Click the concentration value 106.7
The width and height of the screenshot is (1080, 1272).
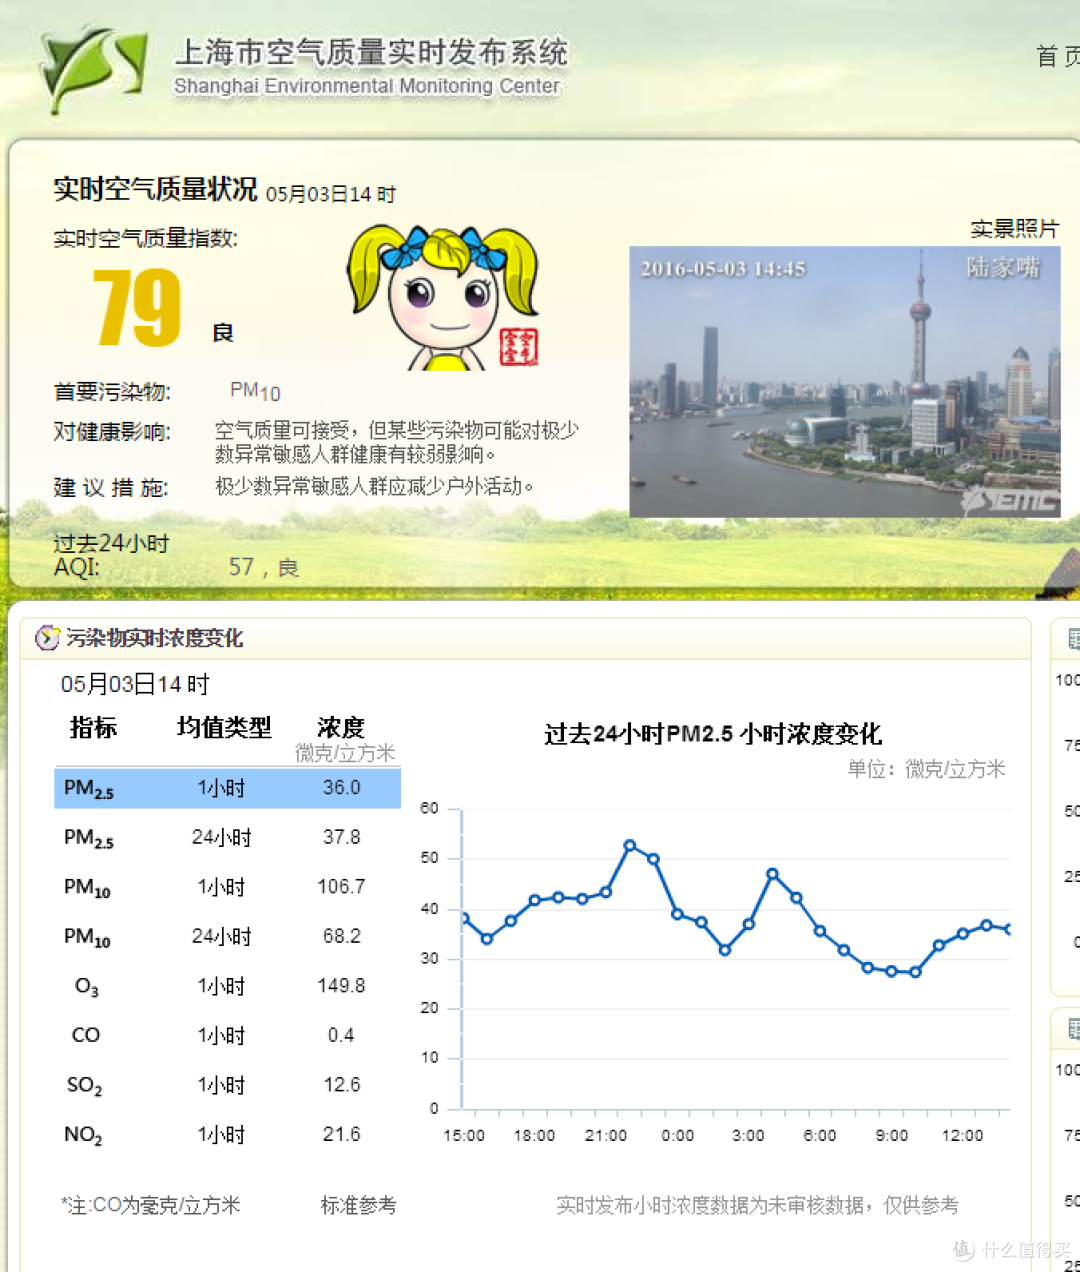(341, 887)
